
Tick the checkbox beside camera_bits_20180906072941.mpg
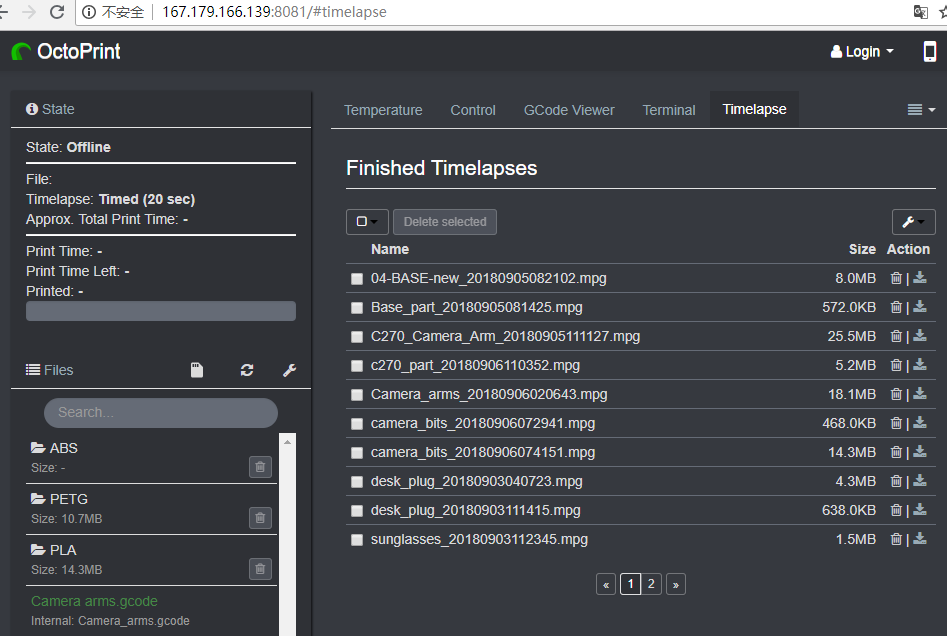pyautogui.click(x=357, y=423)
